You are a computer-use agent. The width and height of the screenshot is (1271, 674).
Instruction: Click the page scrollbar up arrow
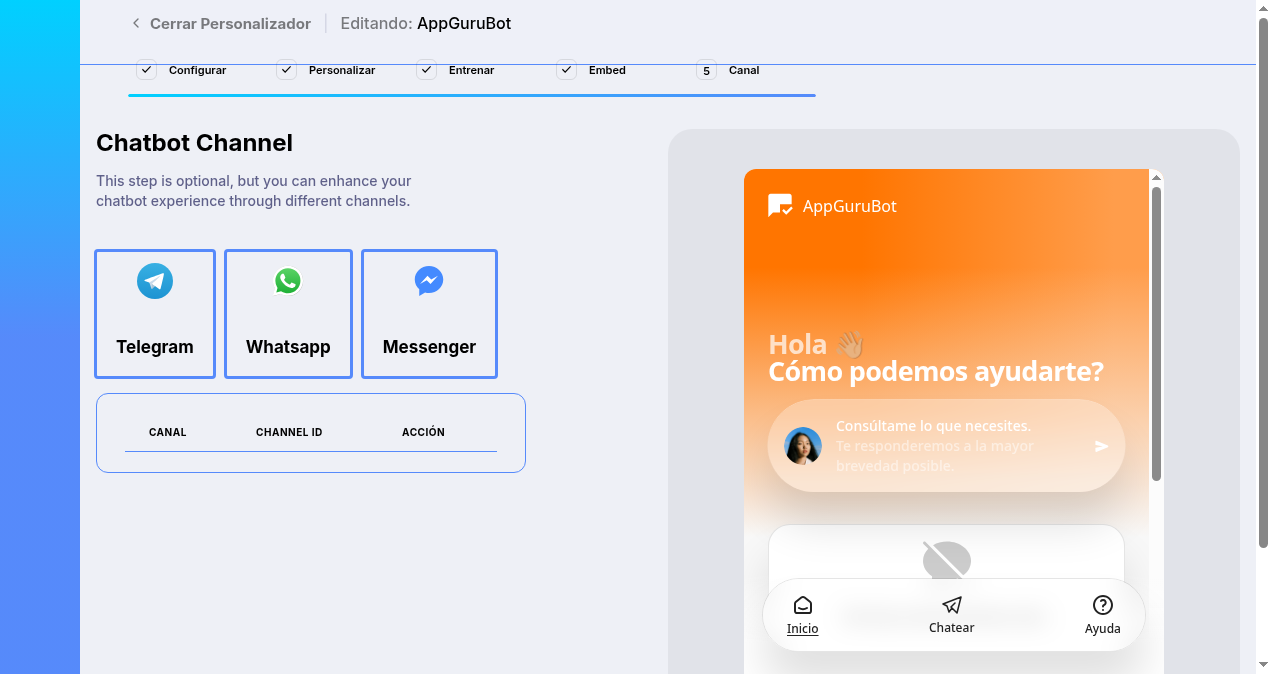[x=1263, y=8]
